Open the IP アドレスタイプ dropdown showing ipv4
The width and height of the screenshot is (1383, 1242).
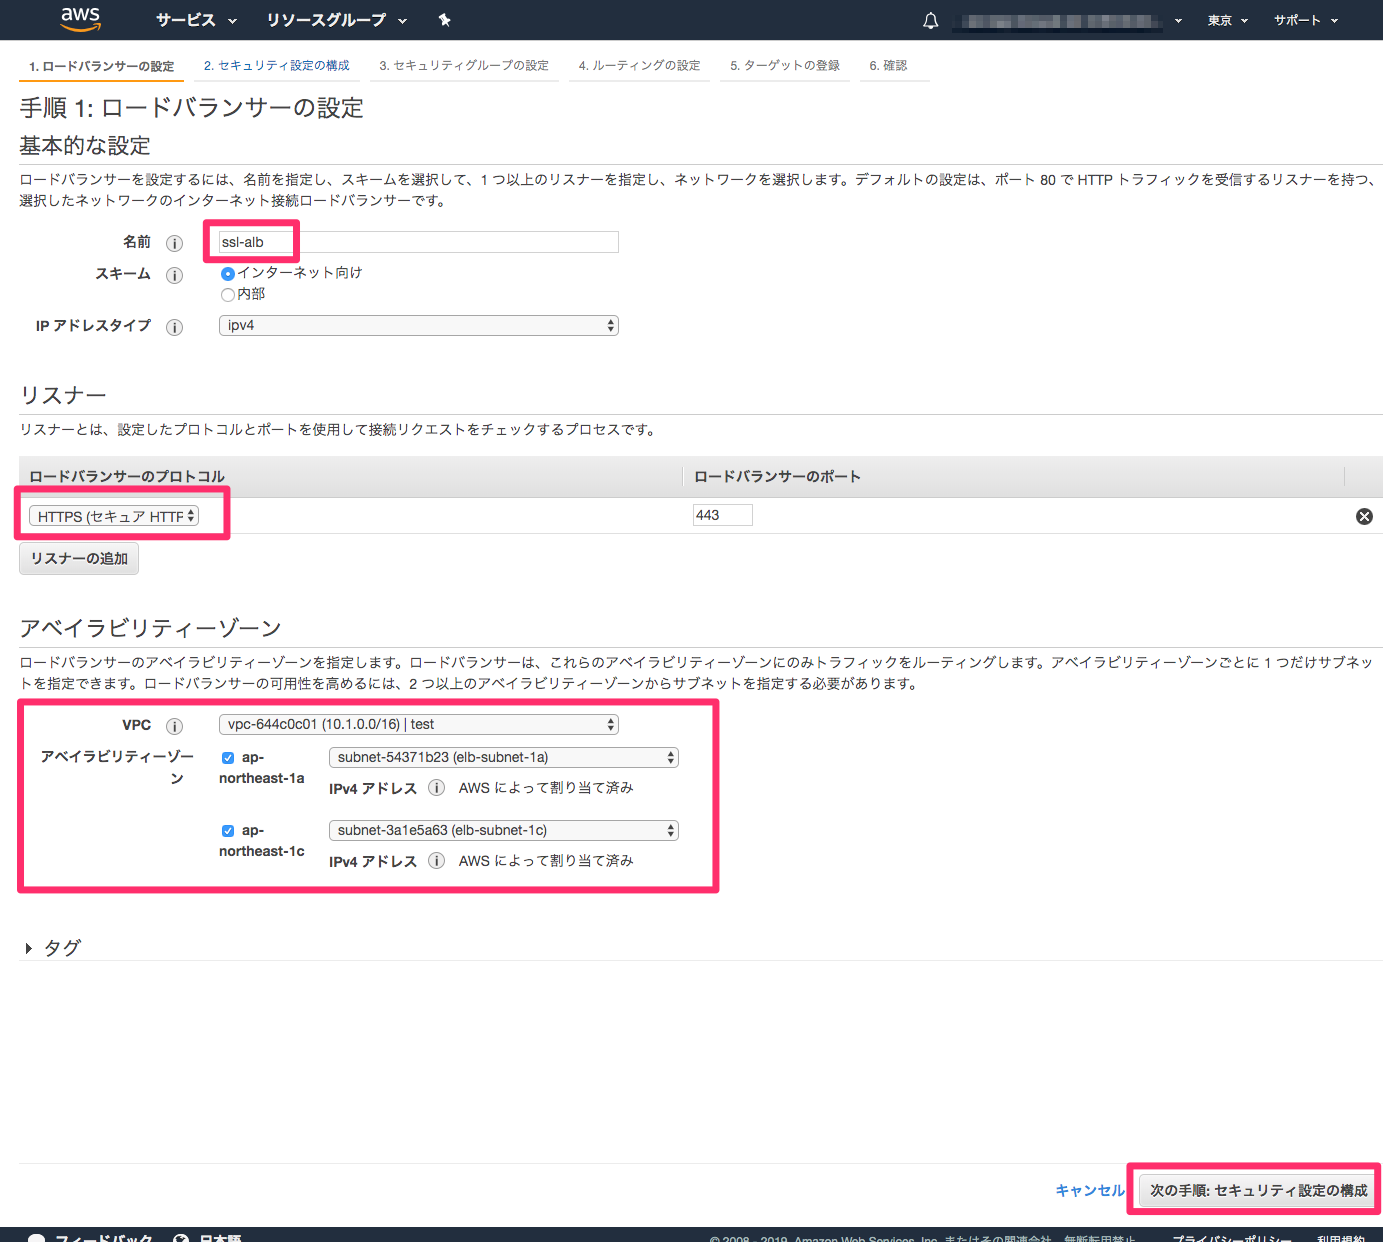coord(418,325)
